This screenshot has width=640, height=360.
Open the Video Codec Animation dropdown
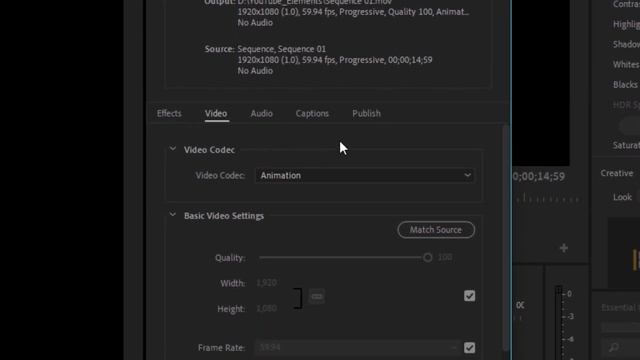pyautogui.click(x=365, y=176)
